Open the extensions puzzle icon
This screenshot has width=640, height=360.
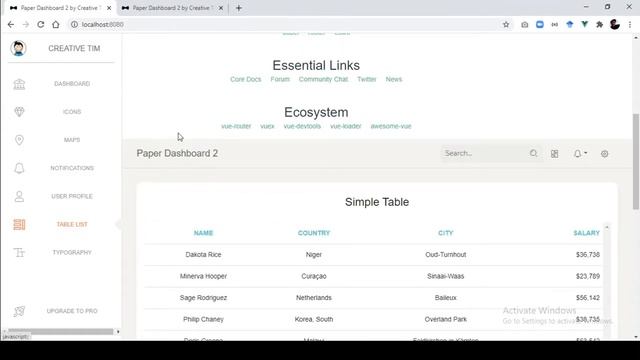[599, 24]
